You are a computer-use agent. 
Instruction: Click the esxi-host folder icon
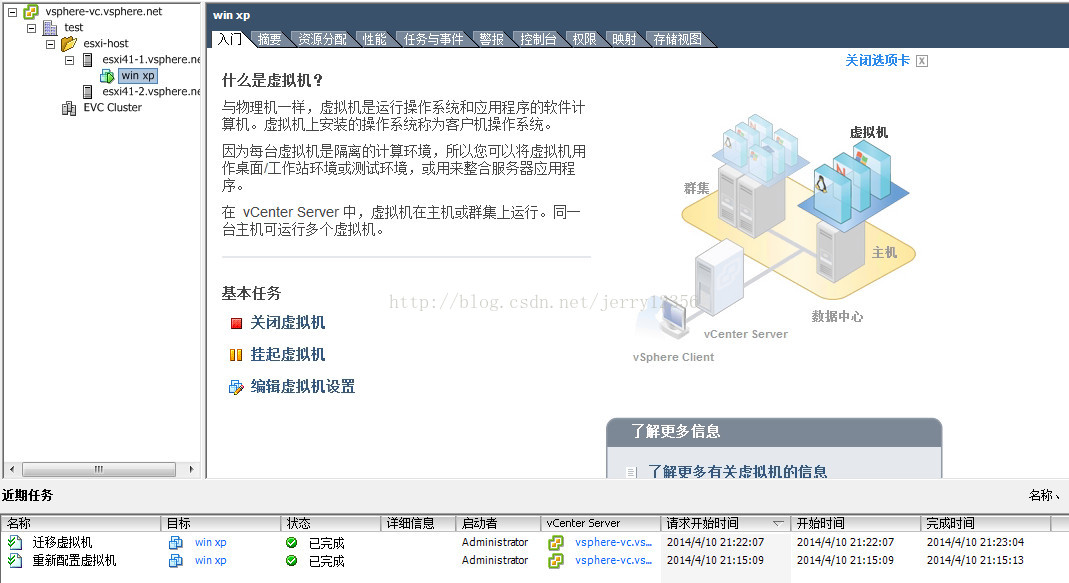point(69,44)
